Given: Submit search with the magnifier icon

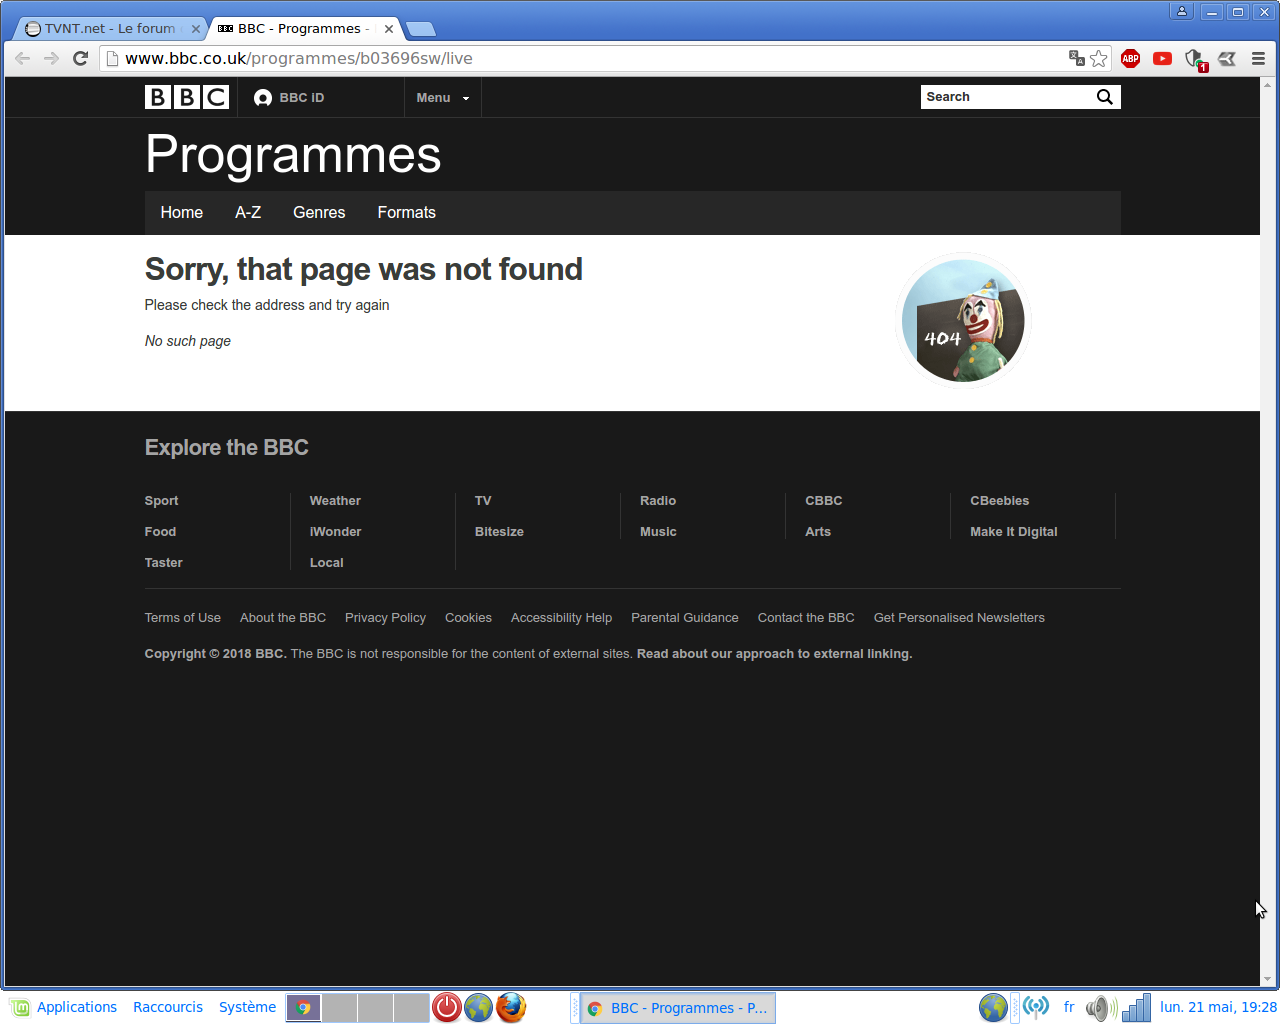Looking at the screenshot, I should click(1104, 97).
